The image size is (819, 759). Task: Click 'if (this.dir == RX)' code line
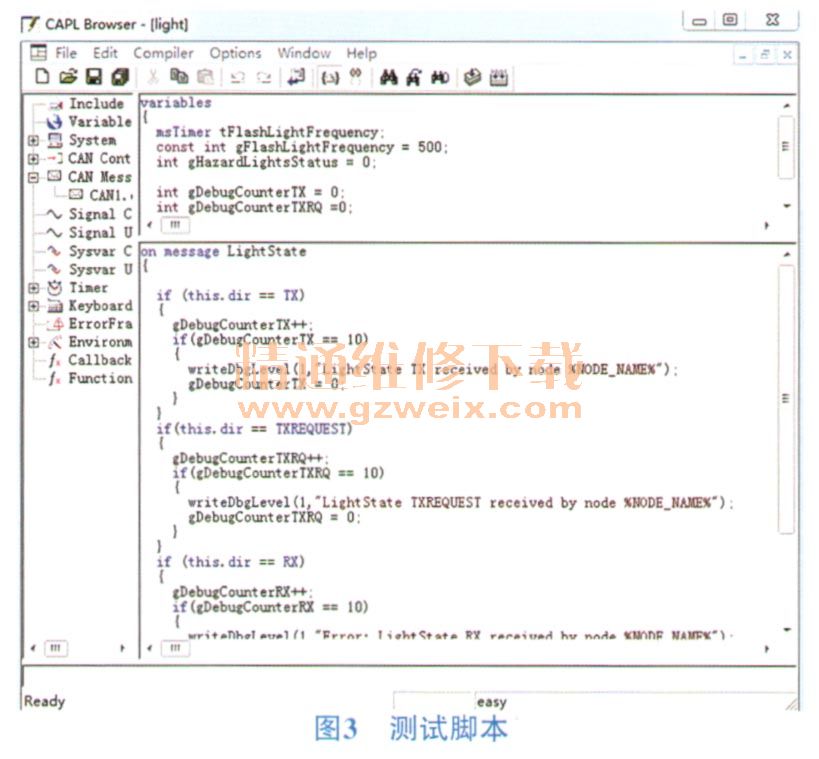coord(230,562)
